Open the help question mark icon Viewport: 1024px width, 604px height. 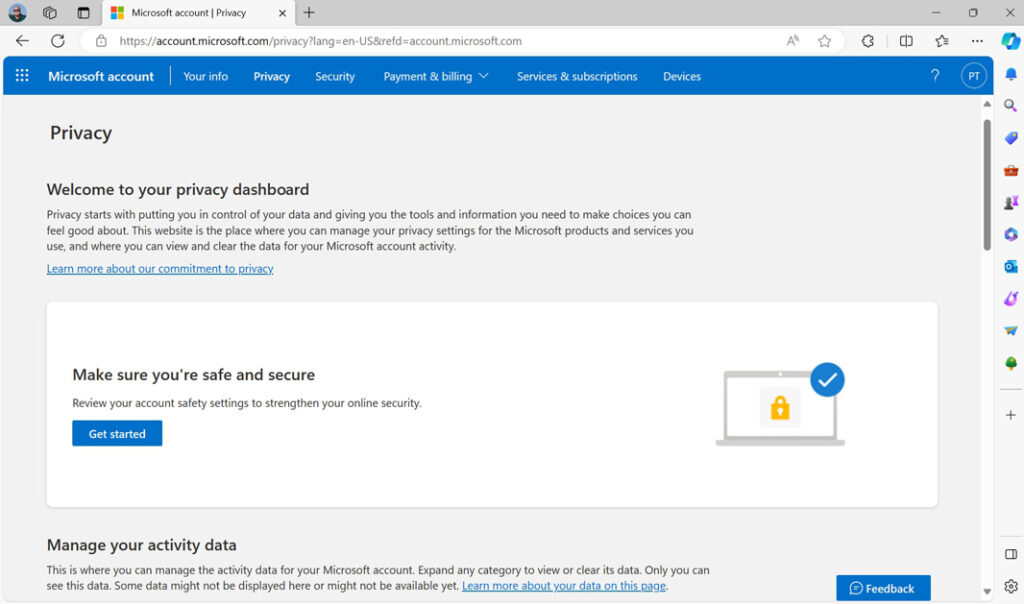click(x=934, y=75)
